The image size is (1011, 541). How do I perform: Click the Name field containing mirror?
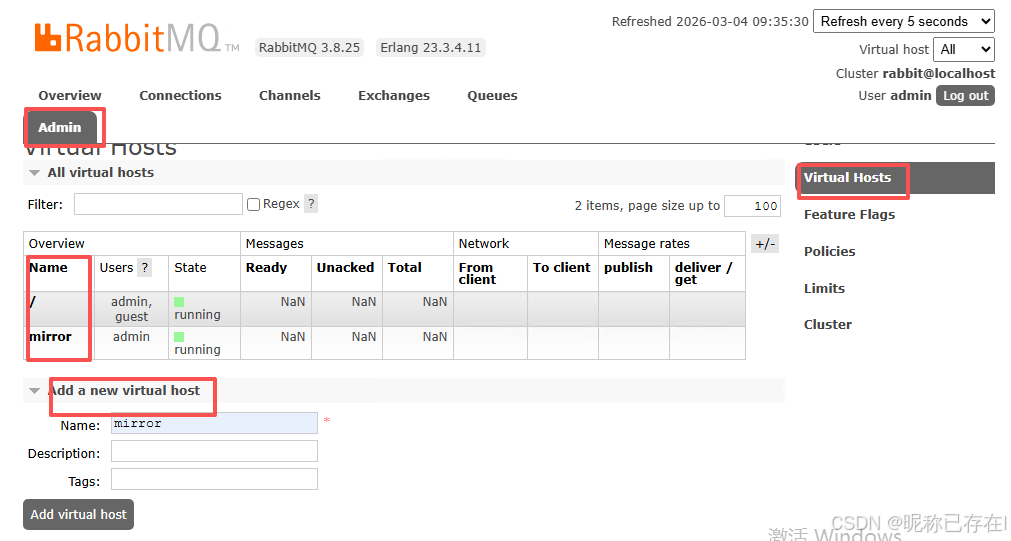tap(214, 423)
